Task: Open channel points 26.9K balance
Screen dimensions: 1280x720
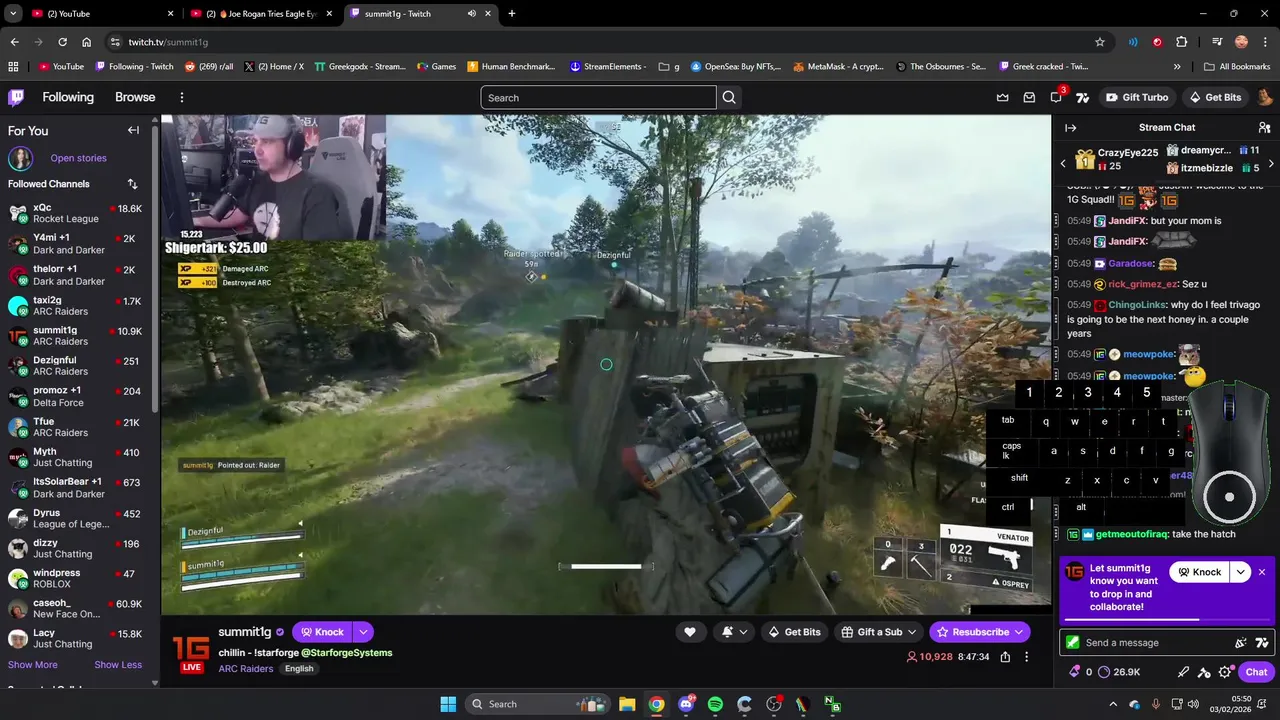Action: pyautogui.click(x=1120, y=672)
